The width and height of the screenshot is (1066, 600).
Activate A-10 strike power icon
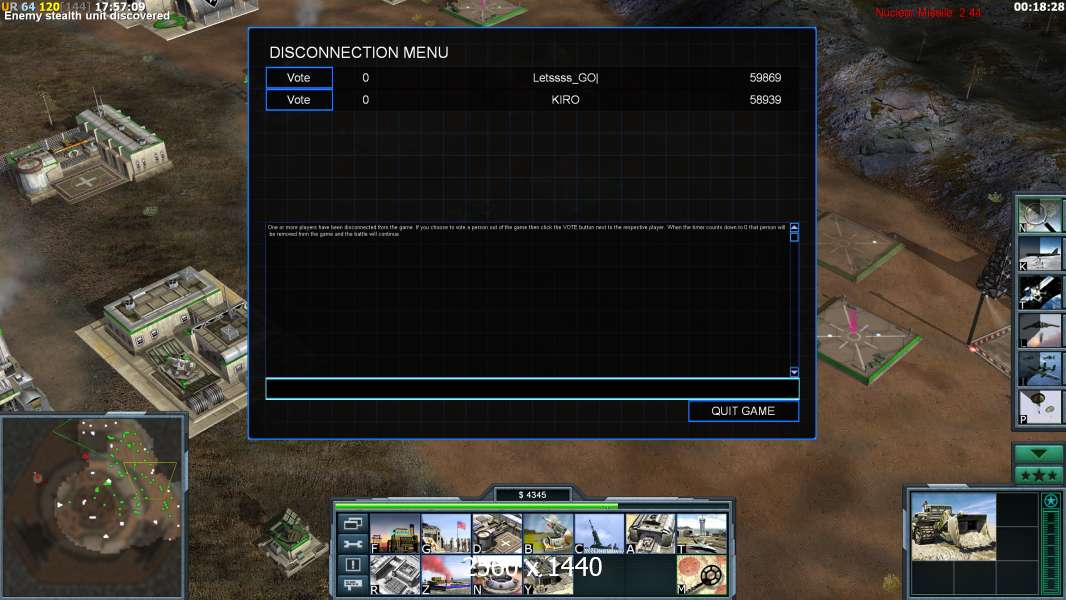[1039, 369]
